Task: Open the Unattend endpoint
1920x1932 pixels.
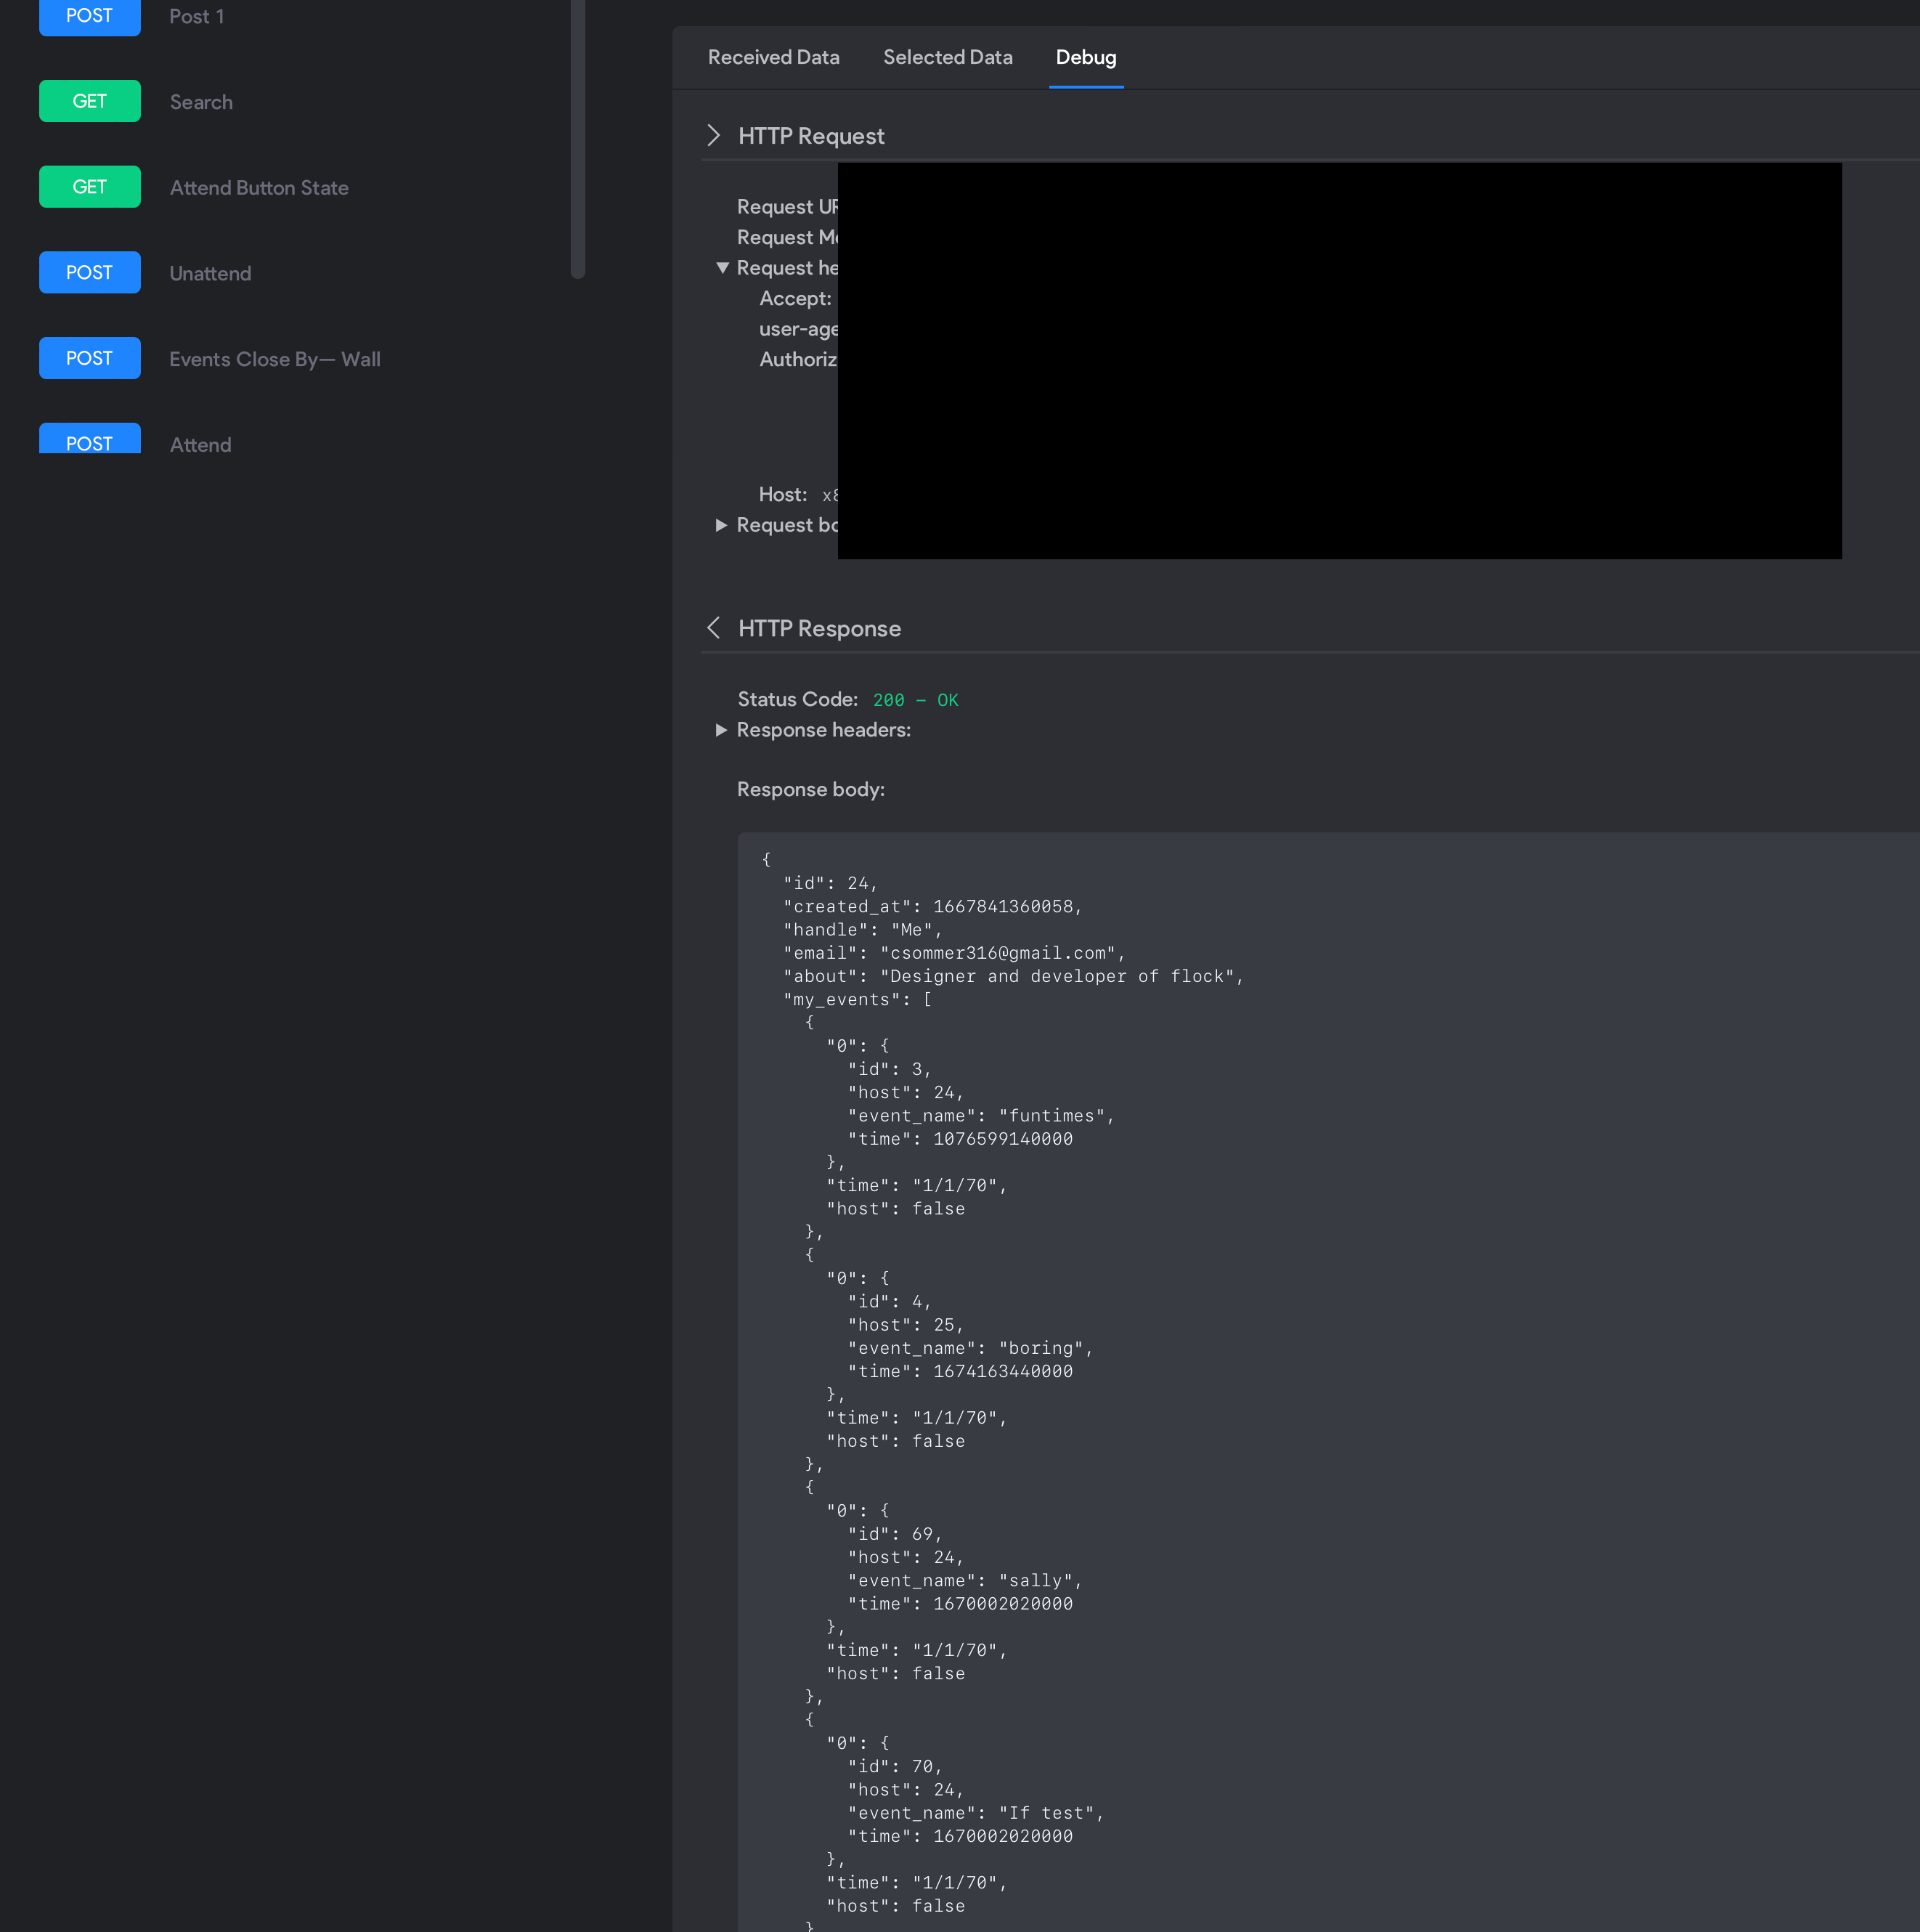Action: [210, 274]
